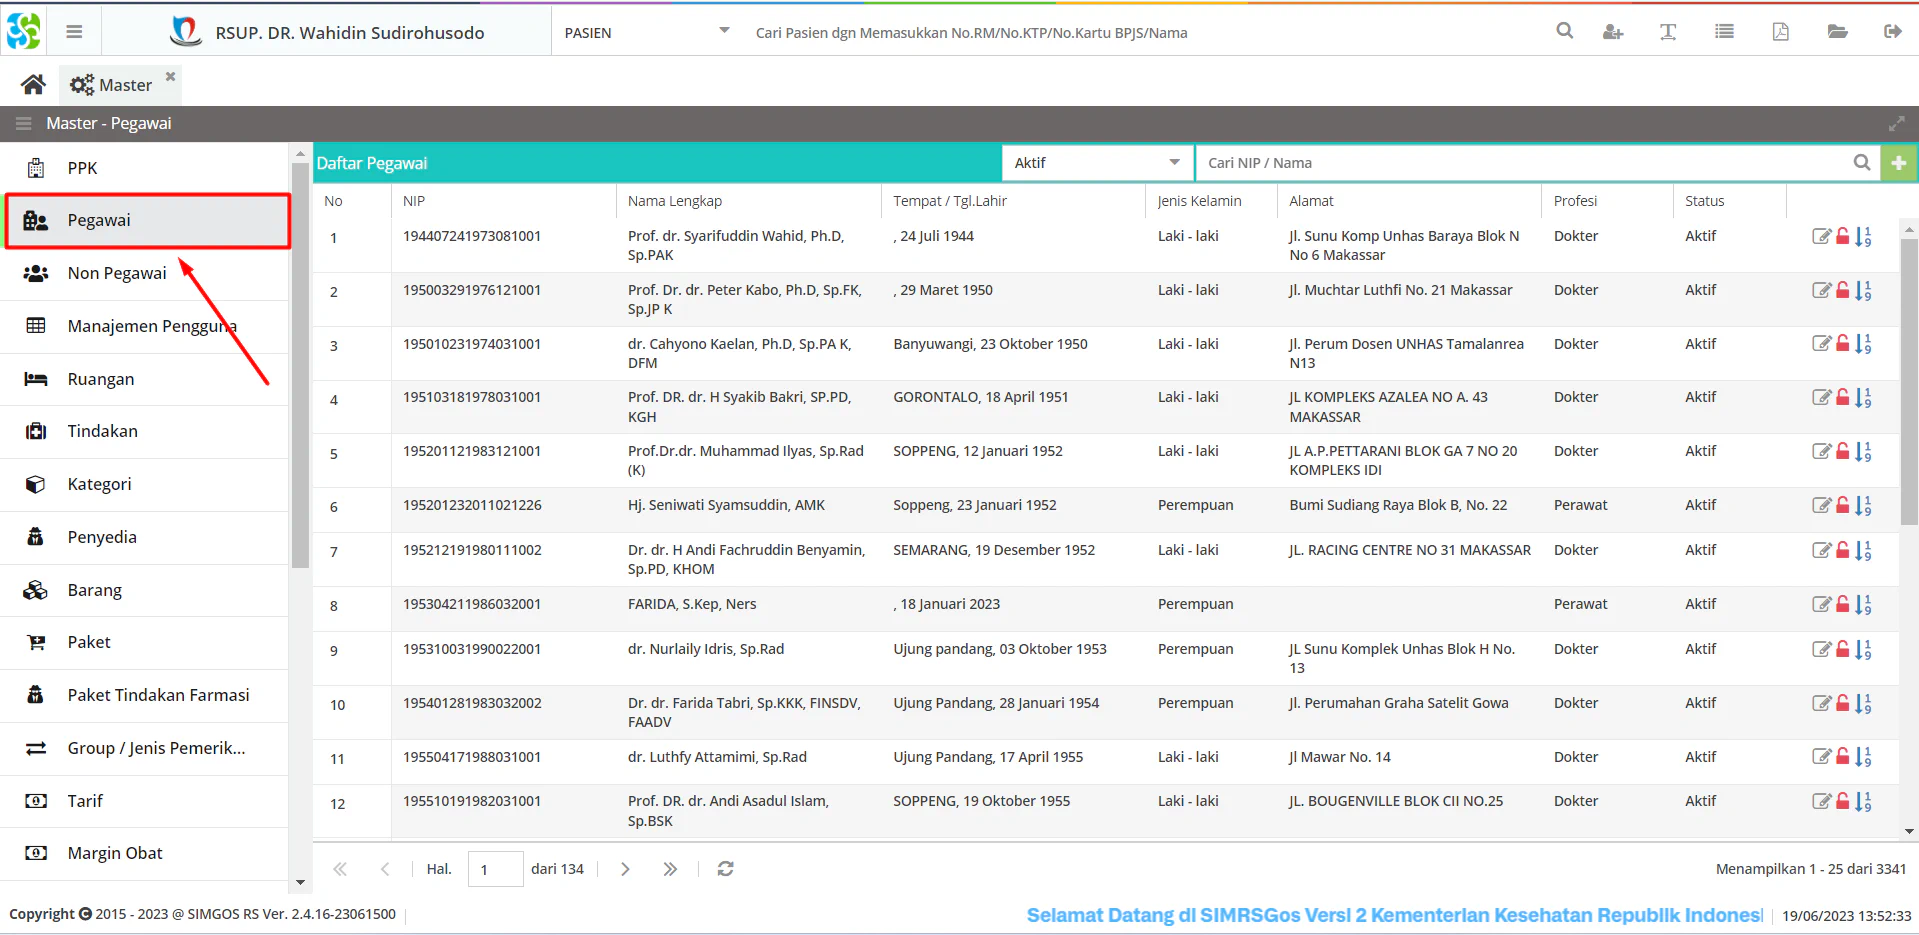This screenshot has width=1919, height=935.
Task: Toggle lock for FARIDA, S.Kep, Ners row
Action: [x=1842, y=605]
